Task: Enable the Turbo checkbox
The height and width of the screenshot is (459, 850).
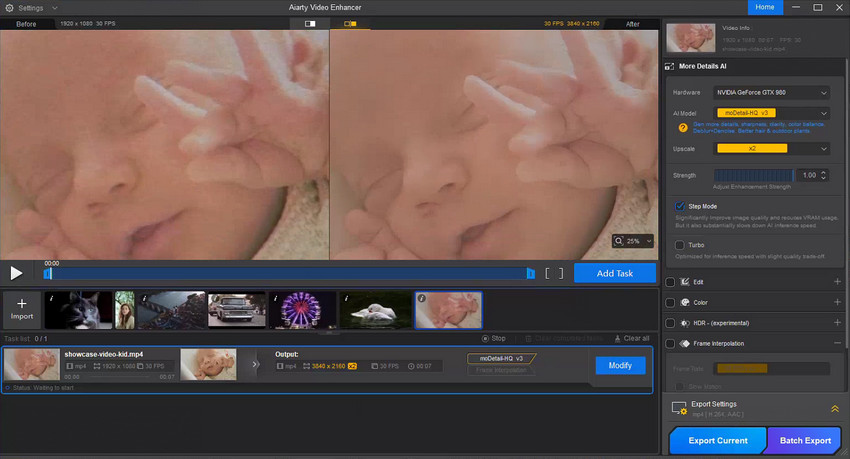Action: pos(681,244)
